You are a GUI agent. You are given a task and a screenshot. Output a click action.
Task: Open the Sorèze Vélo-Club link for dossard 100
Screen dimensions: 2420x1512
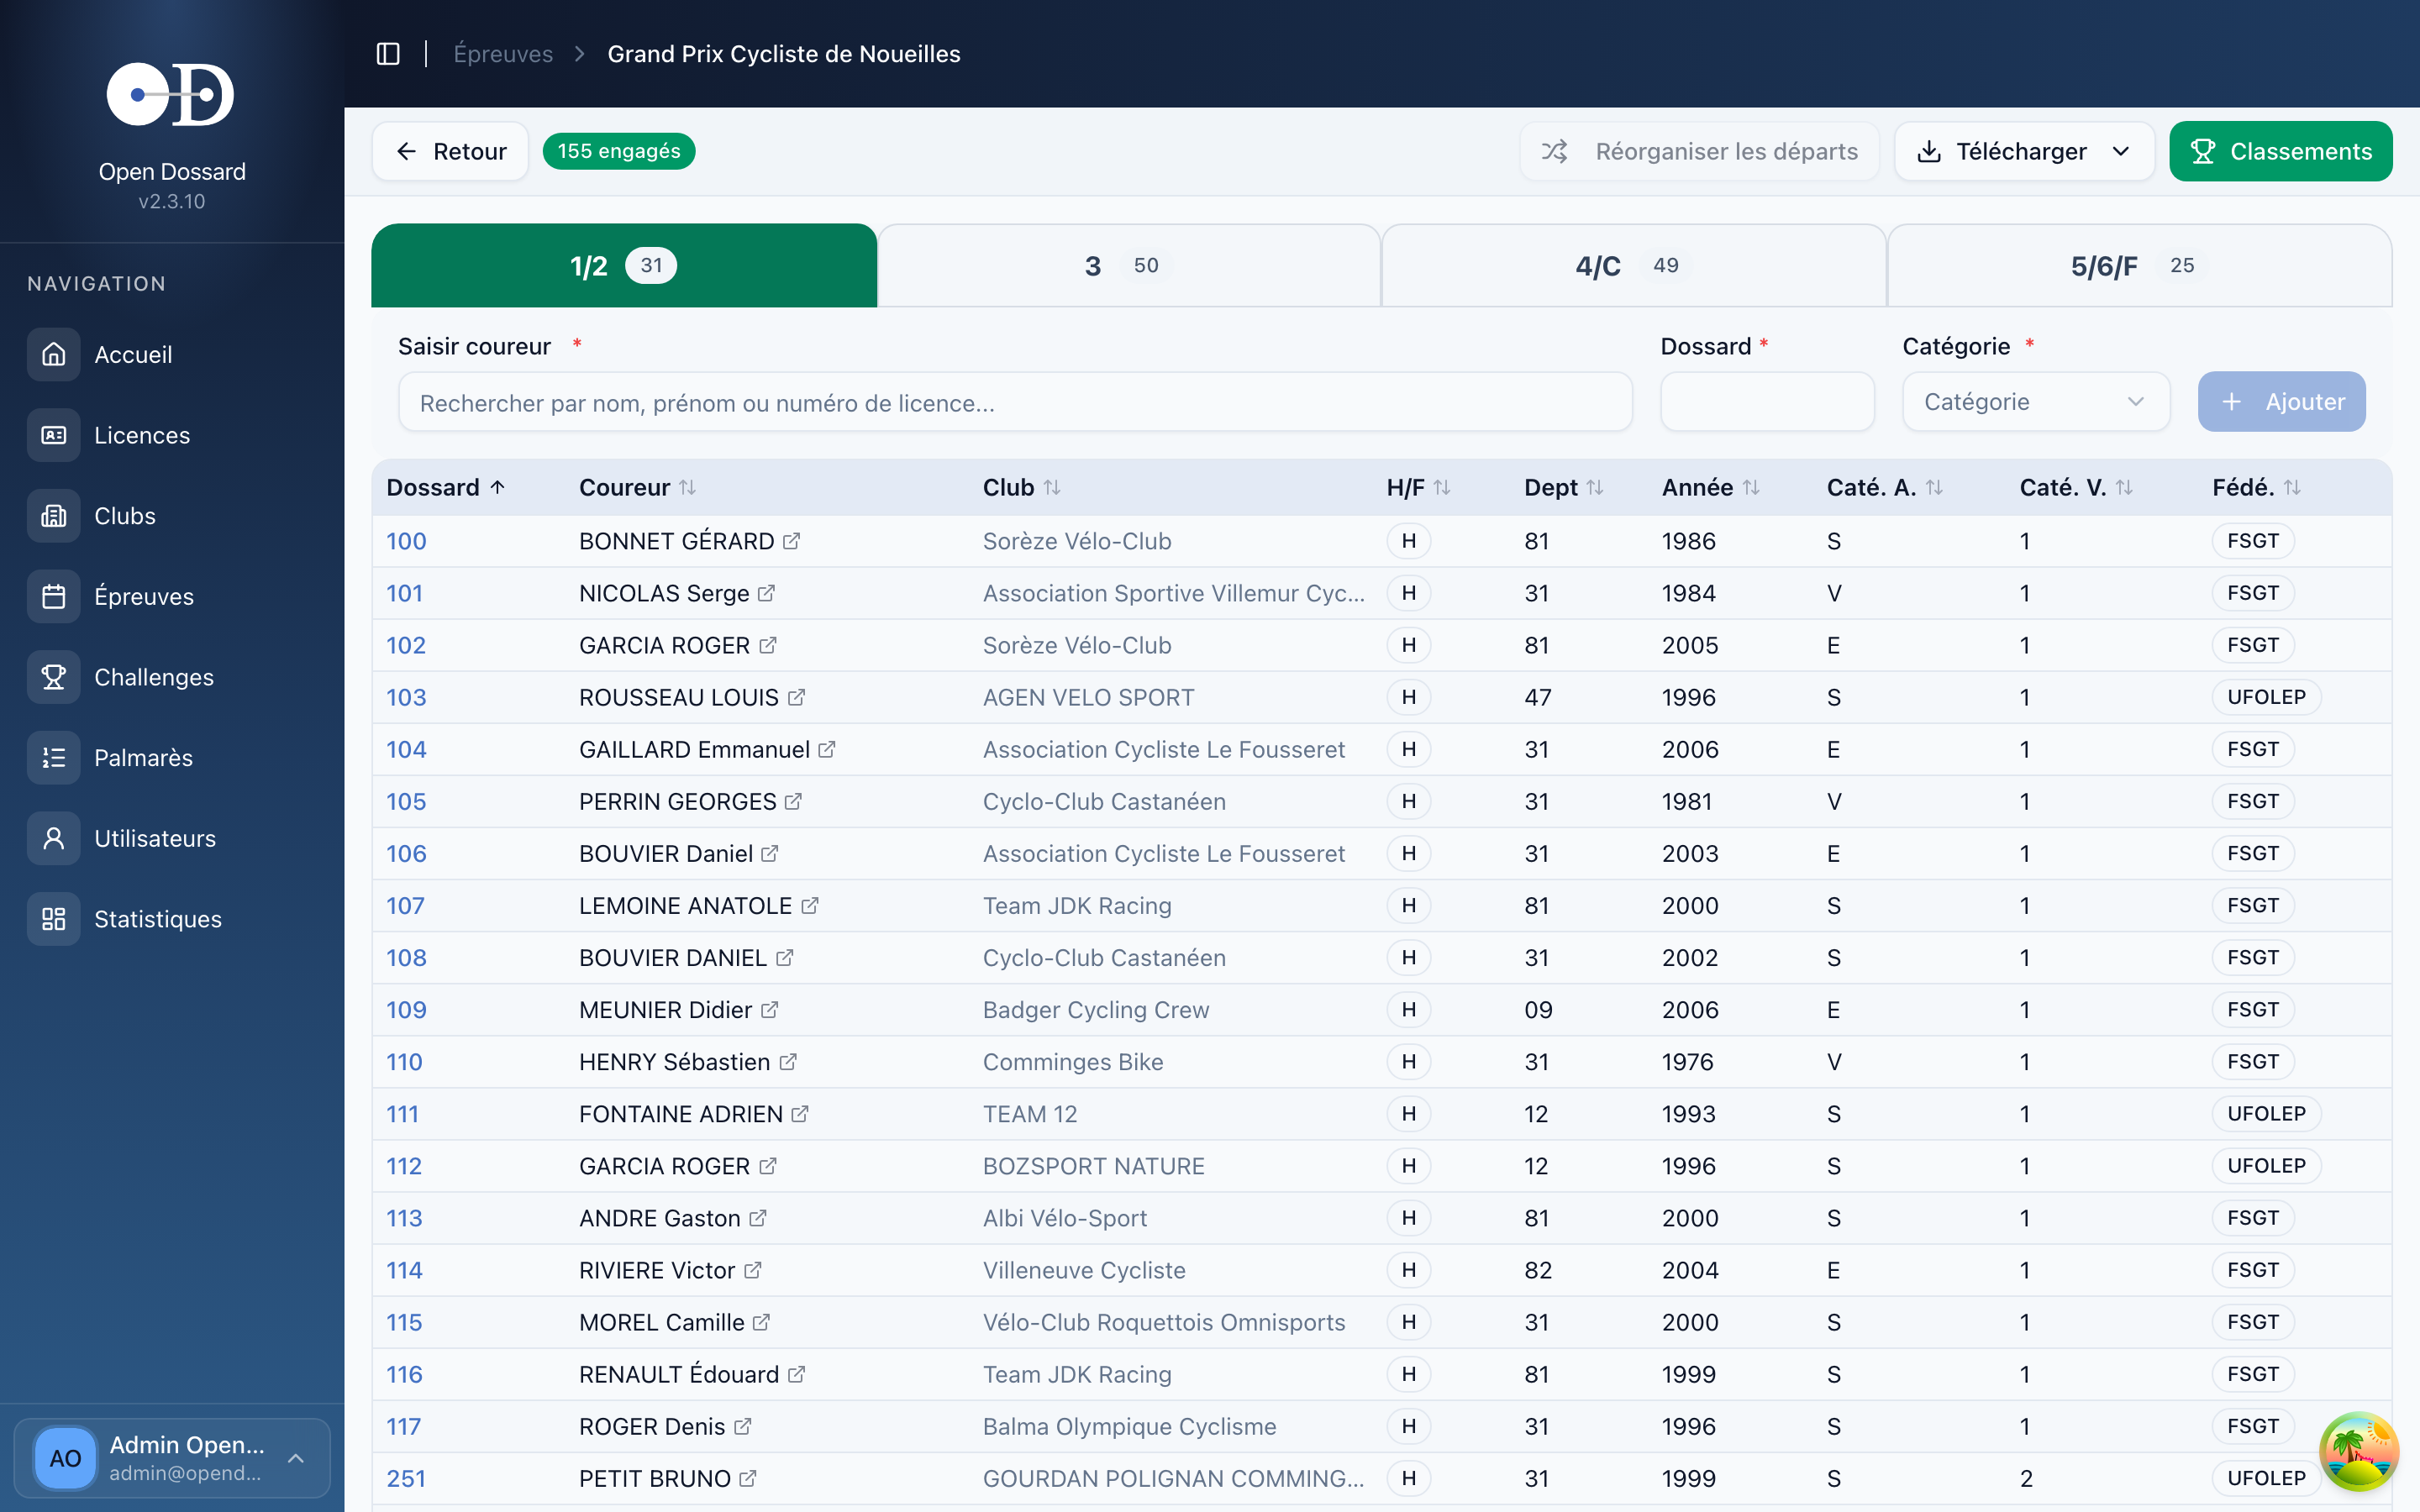point(1076,541)
